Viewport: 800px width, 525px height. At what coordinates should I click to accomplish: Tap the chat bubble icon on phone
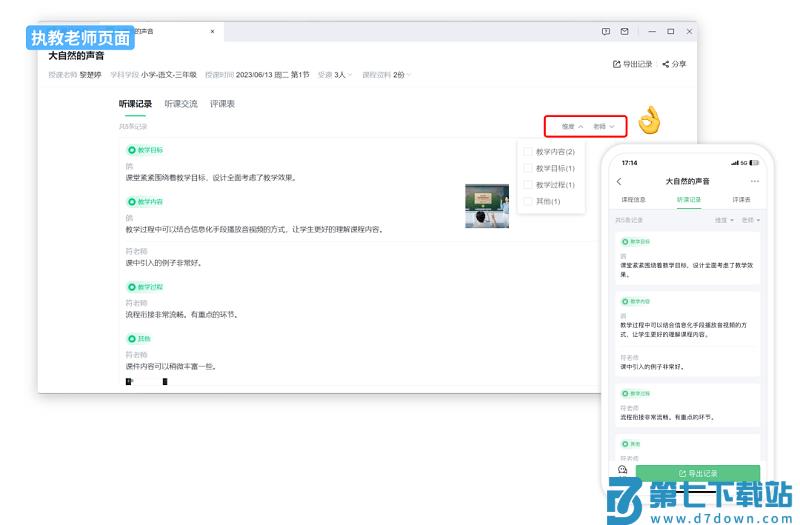point(622,470)
